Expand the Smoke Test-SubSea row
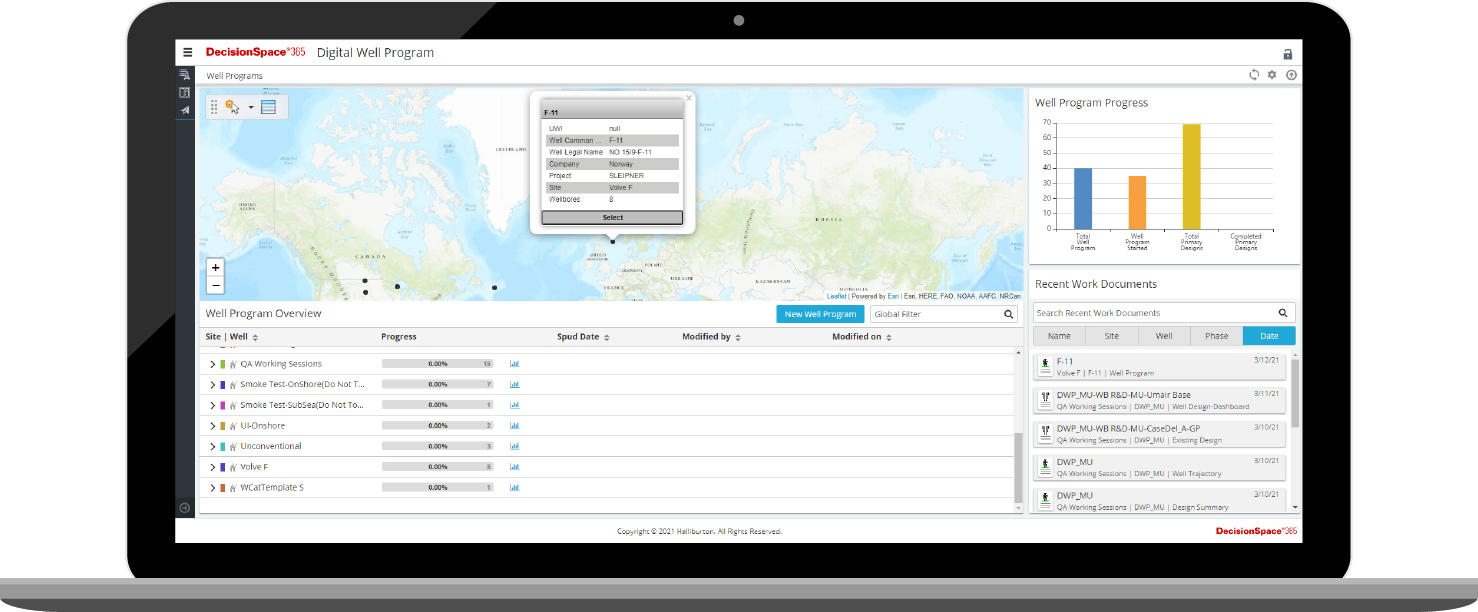This screenshot has height=612, width=1478. coord(213,405)
